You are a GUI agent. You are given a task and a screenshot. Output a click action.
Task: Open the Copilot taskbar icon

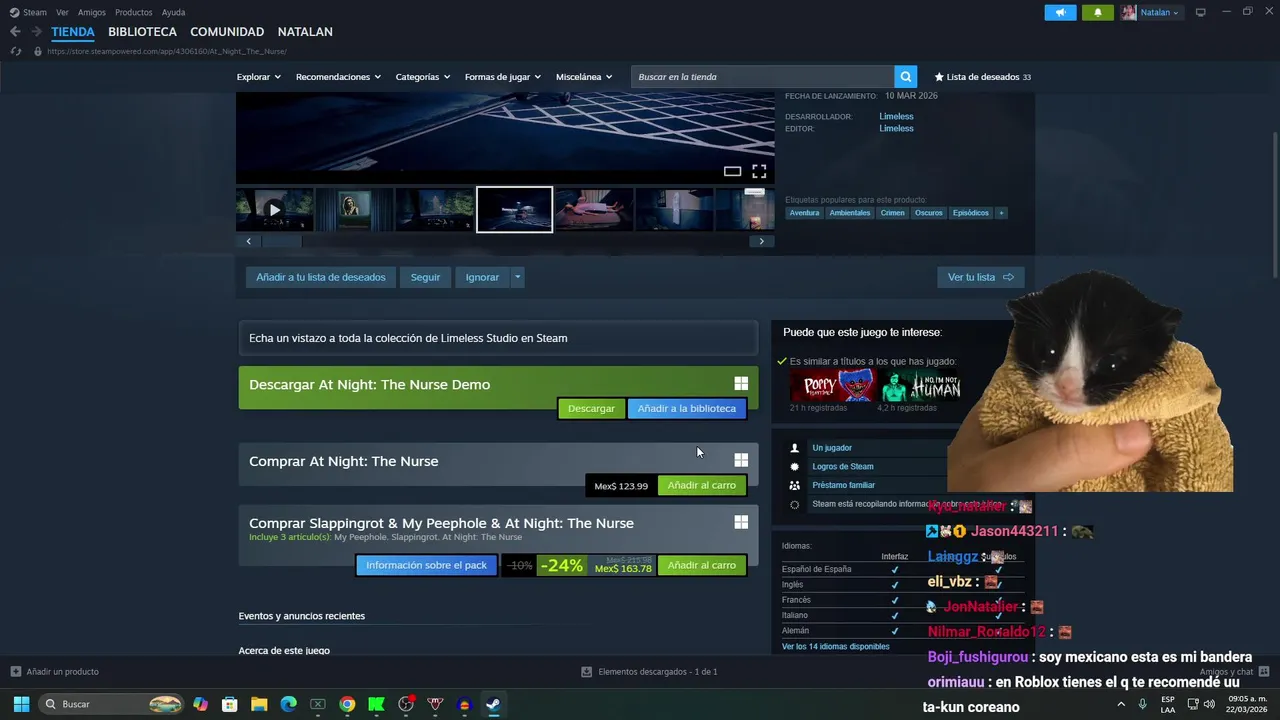click(200, 704)
